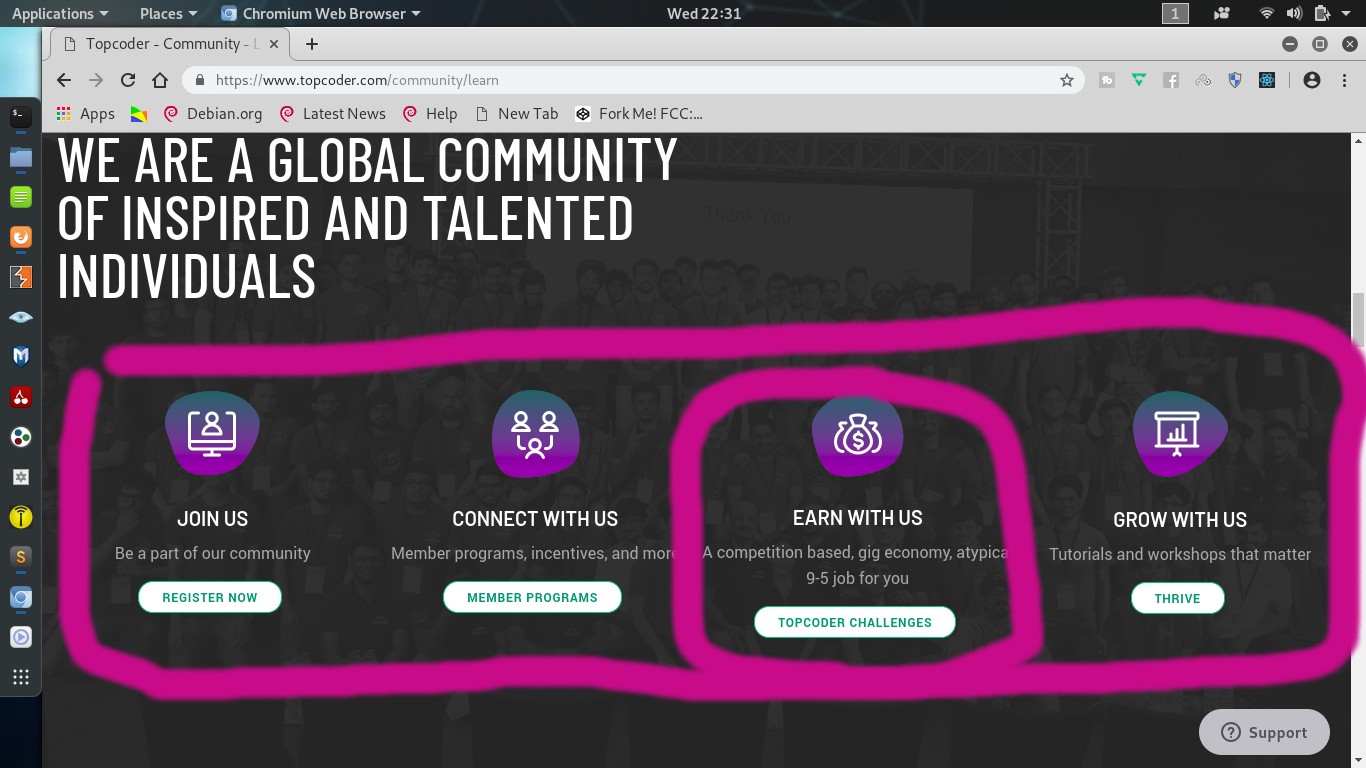The width and height of the screenshot is (1366, 768).
Task: Open the Places menu
Action: (168, 14)
